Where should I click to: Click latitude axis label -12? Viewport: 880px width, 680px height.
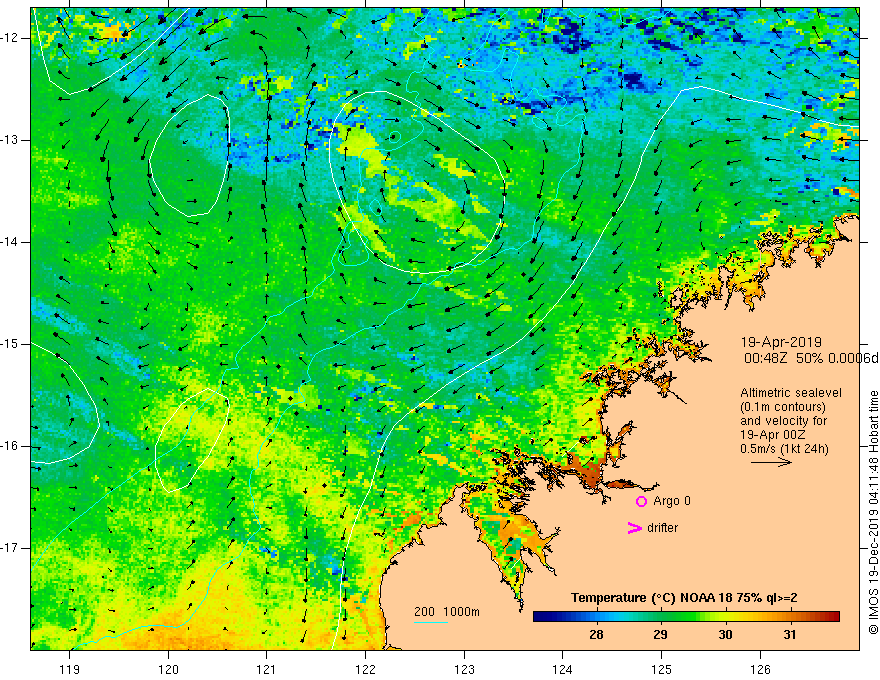click(11, 38)
